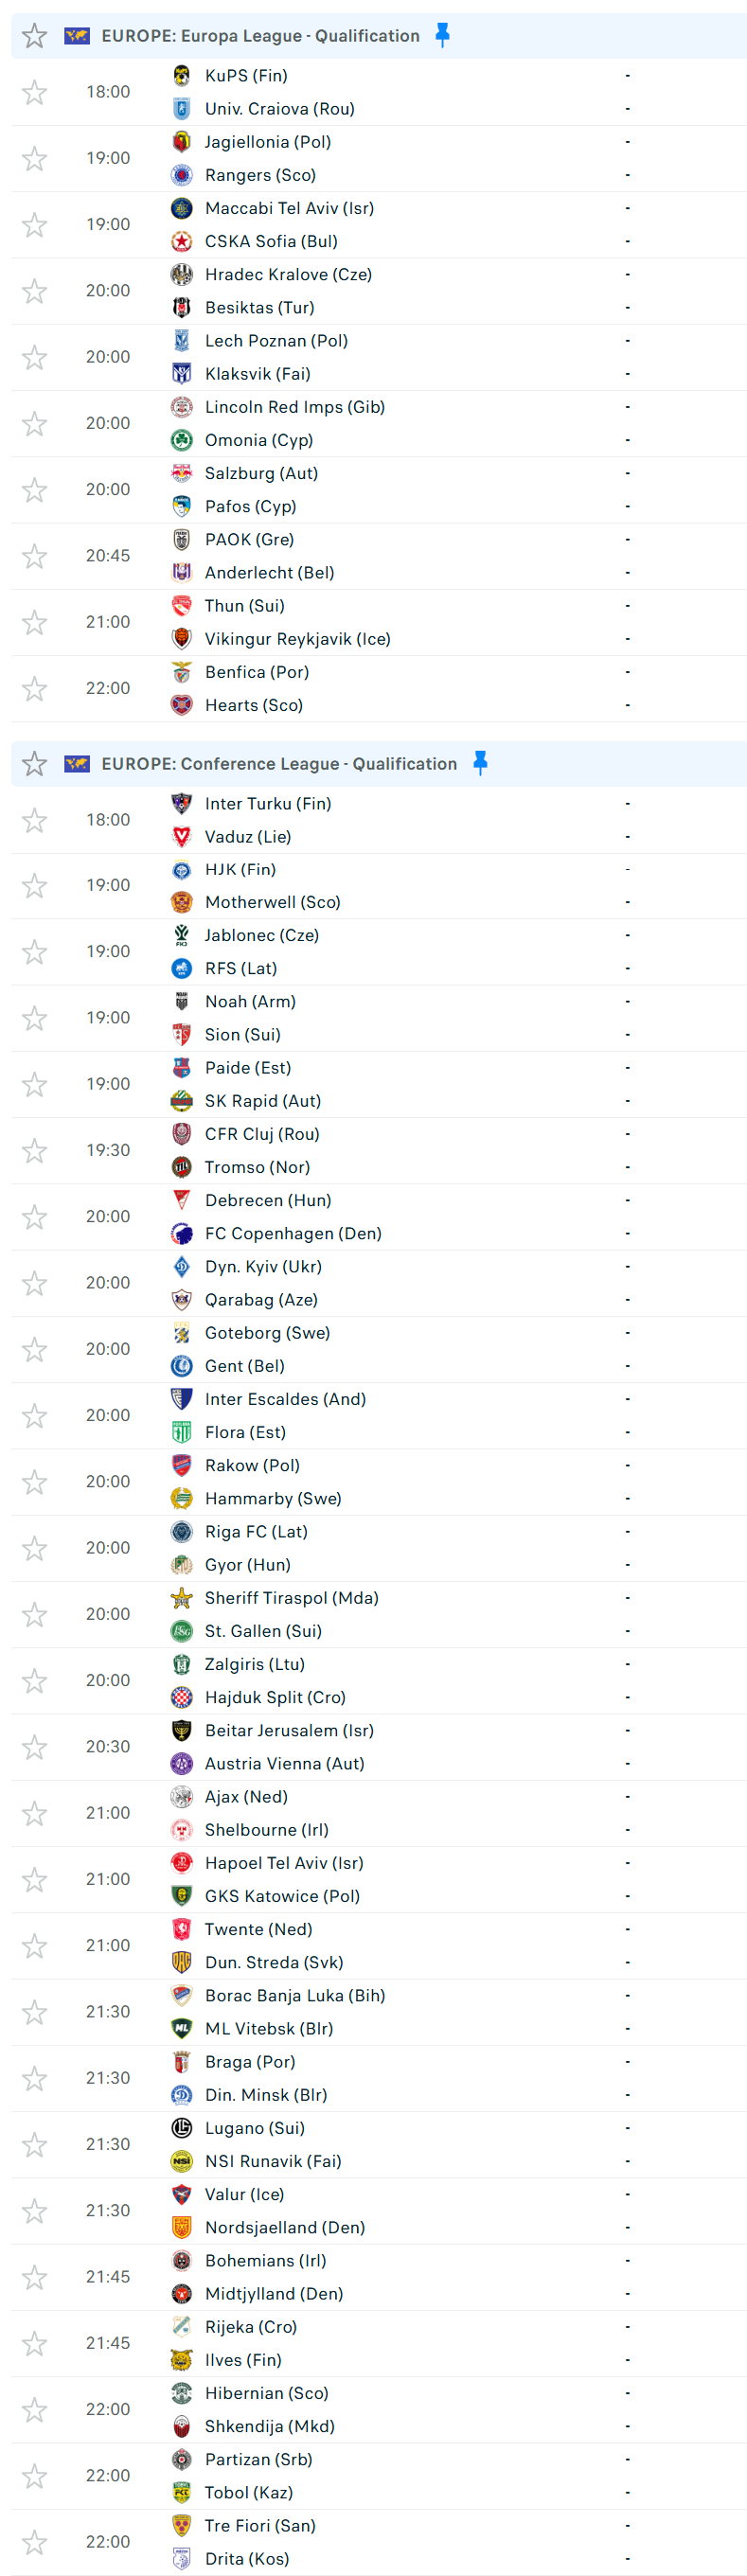Star the Tre Fiori vs Drita match
This screenshot has width=747, height=2576.
click(x=35, y=2541)
